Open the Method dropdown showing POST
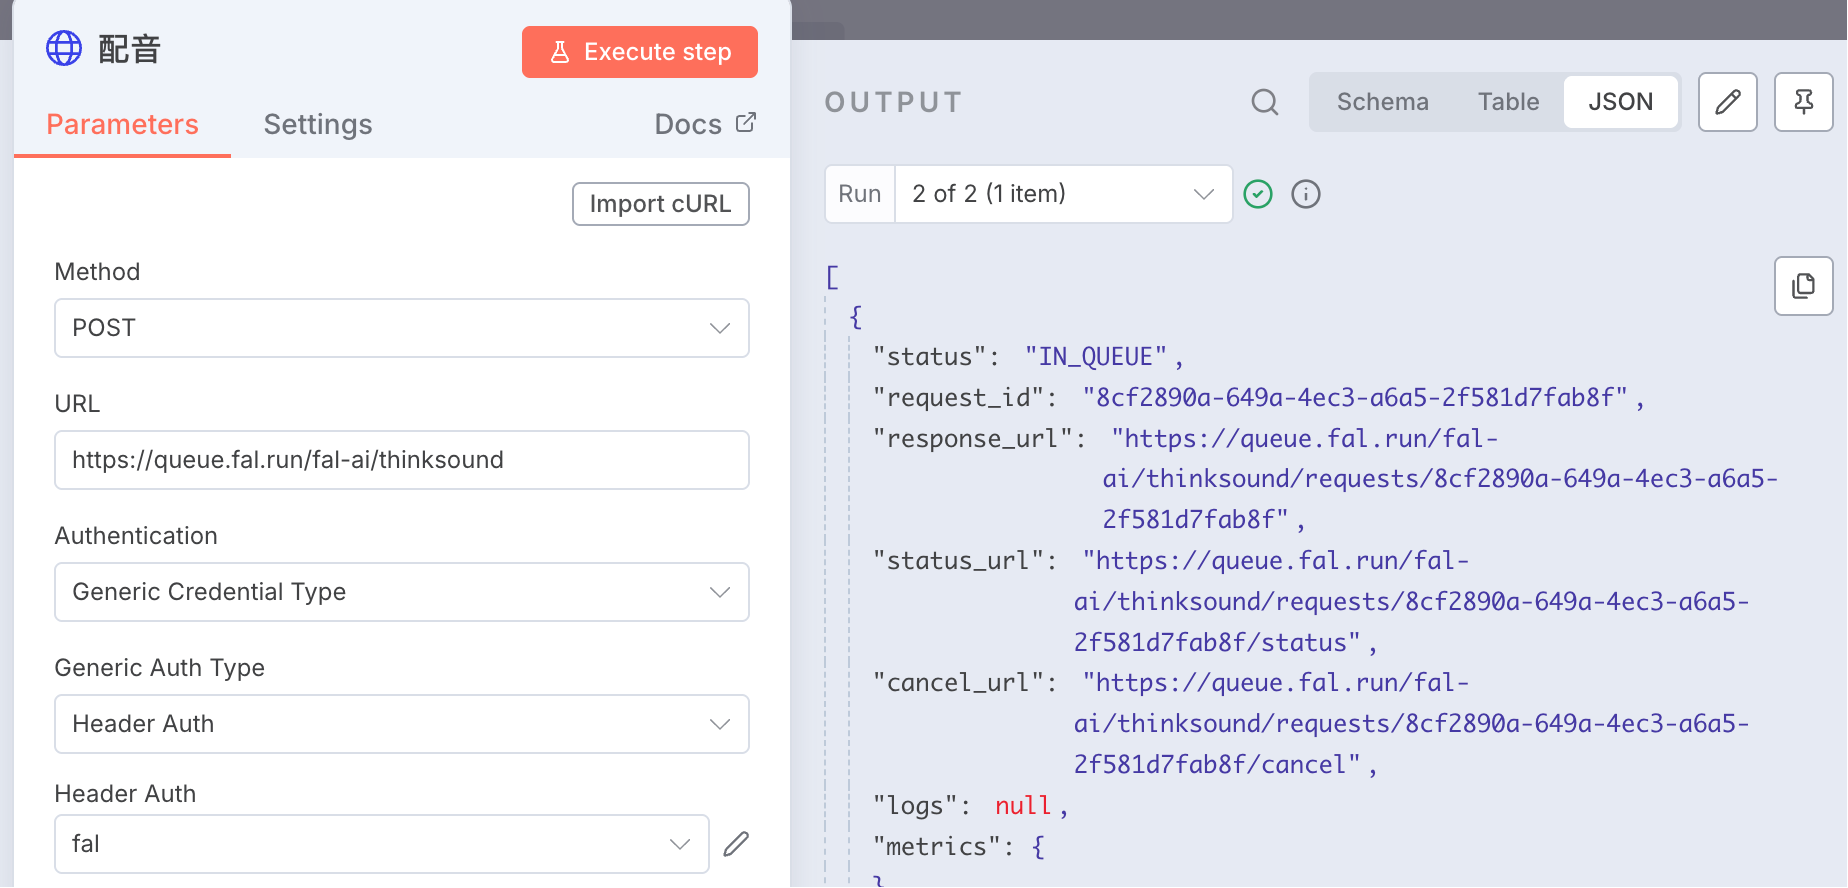1848x888 pixels. [x=402, y=328]
